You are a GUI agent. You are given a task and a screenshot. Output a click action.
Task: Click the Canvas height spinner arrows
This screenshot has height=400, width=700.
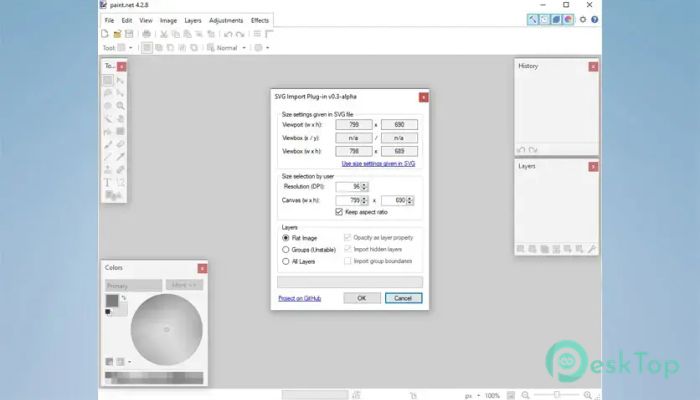pyautogui.click(x=410, y=200)
